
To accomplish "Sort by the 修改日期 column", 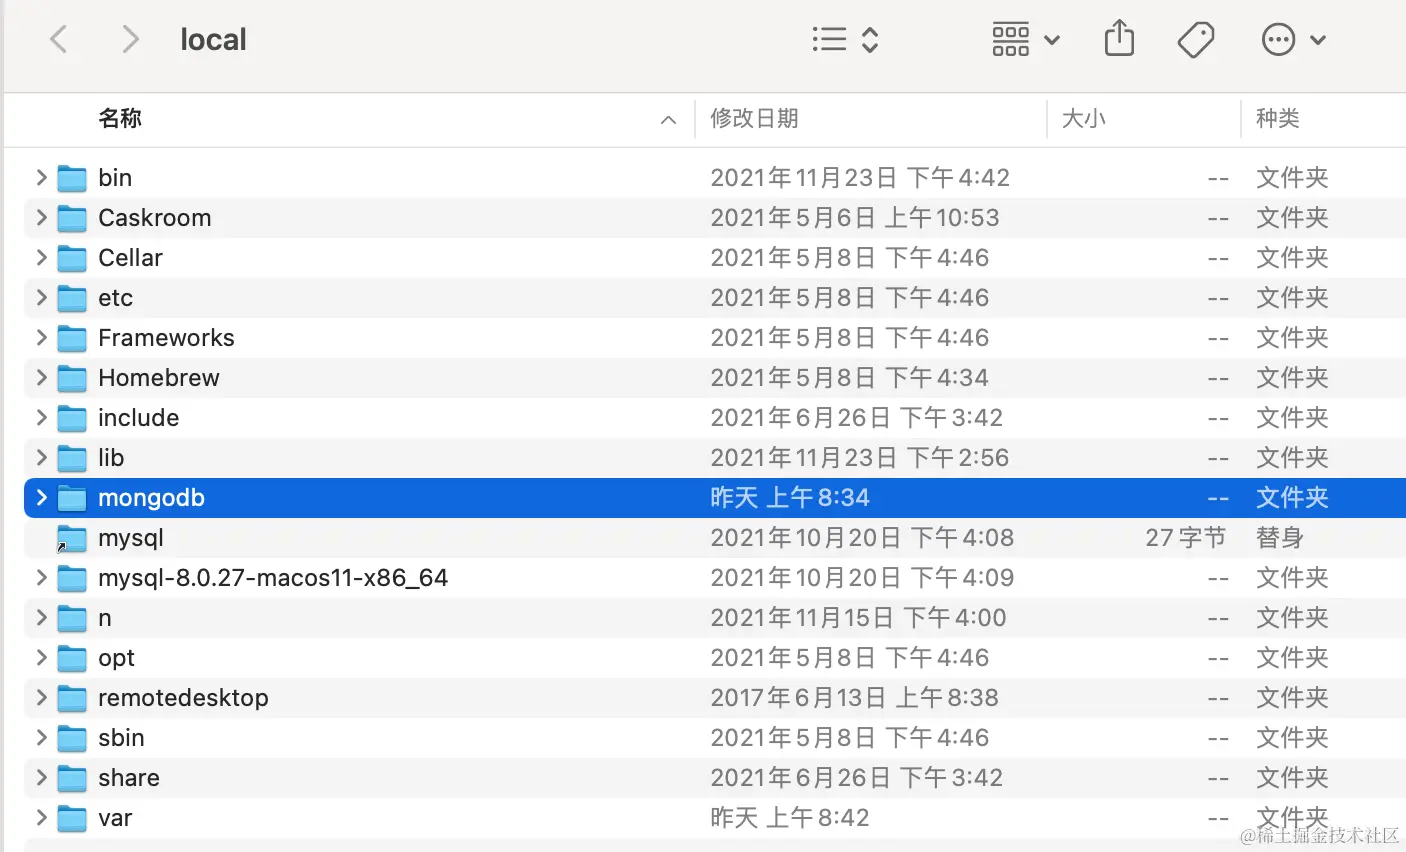I will [754, 119].
